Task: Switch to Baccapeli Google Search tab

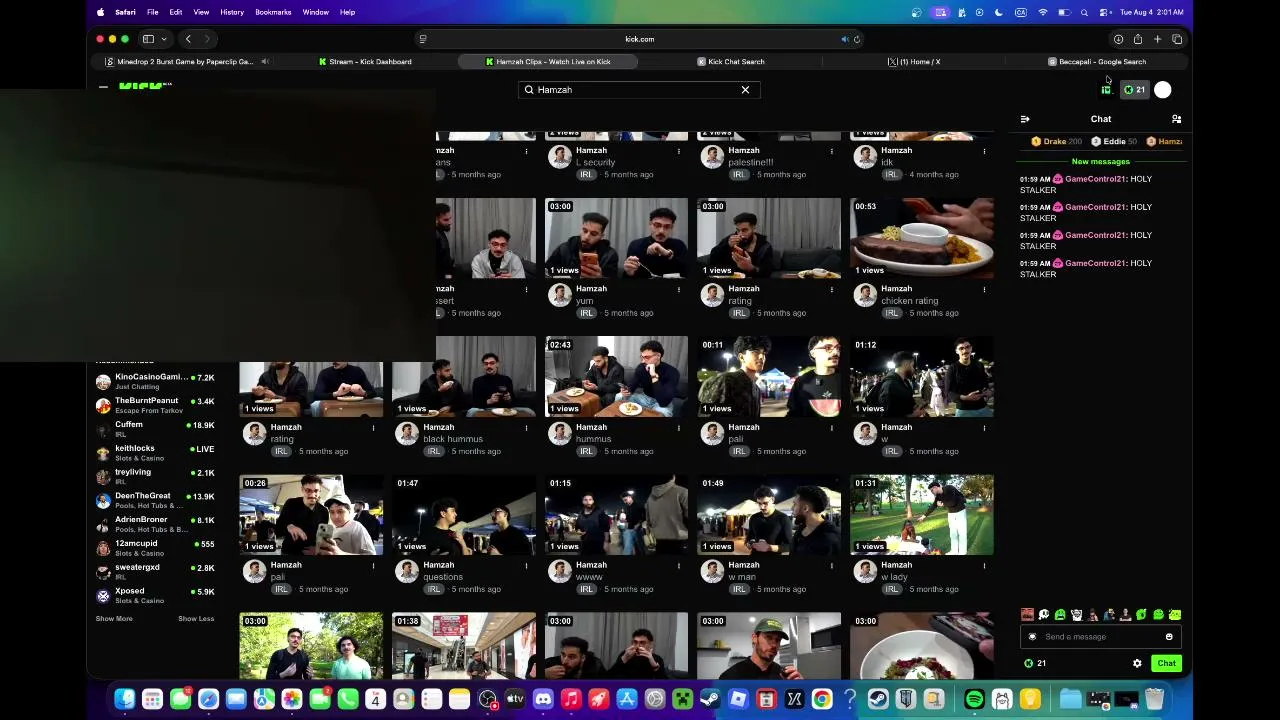Action: [x=1097, y=62]
